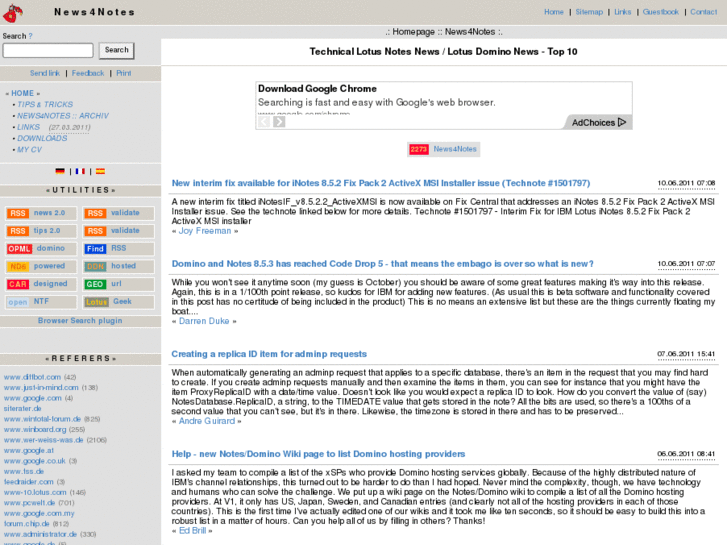This screenshot has height=545, width=727.
Task: Open referer www.google.com
Action: pyautogui.click(x=32, y=398)
